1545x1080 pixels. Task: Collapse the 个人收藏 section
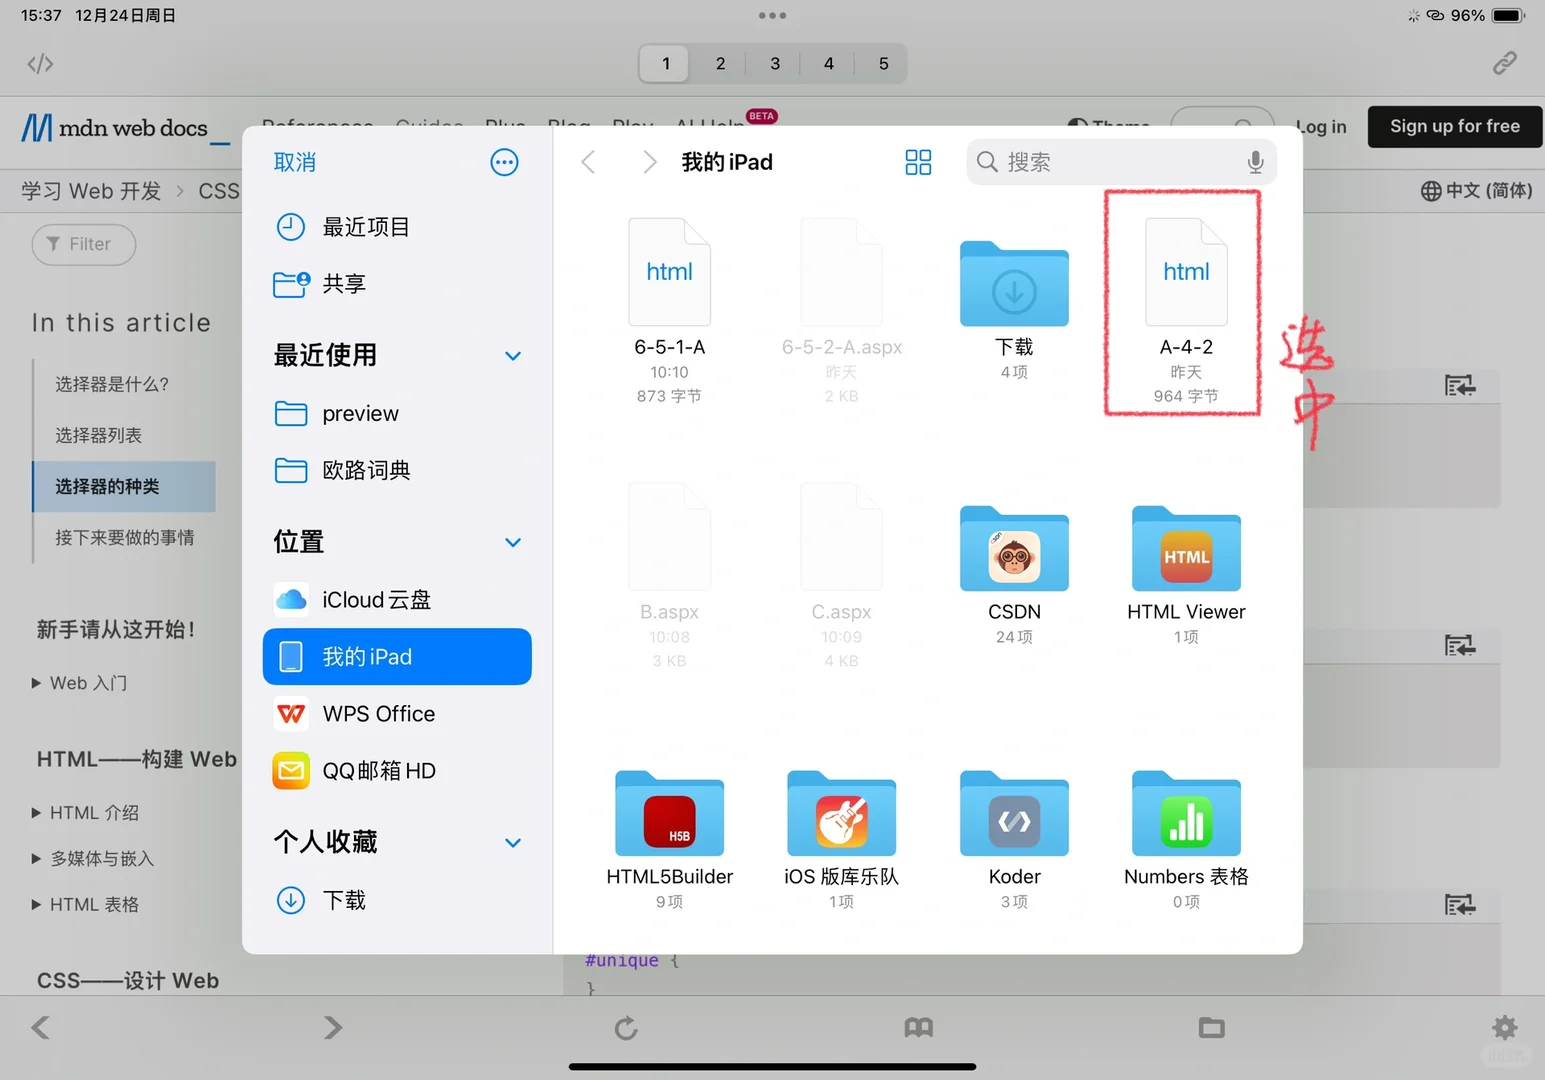pos(513,842)
